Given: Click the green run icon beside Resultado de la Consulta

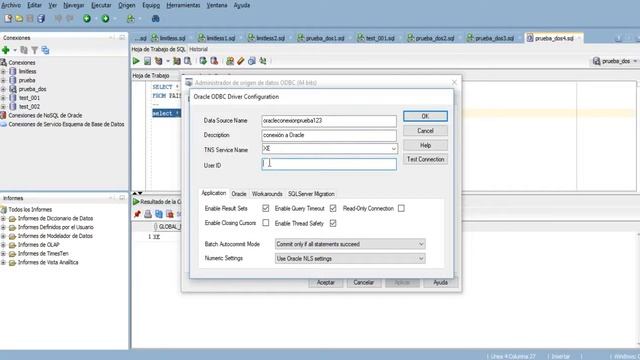Looking at the screenshot, I should click(x=136, y=202).
